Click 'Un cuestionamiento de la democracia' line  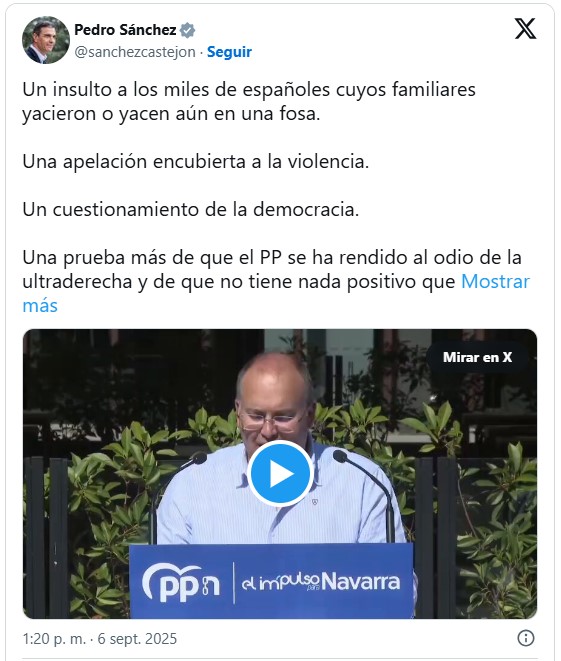point(191,210)
